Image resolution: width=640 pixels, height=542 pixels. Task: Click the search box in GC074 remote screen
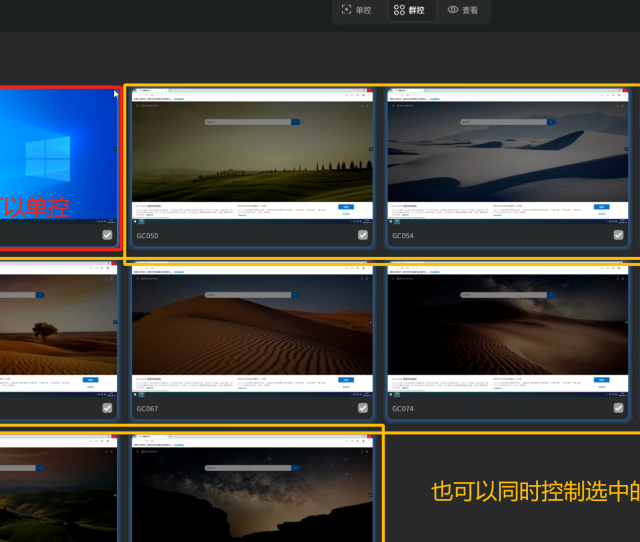pos(503,295)
